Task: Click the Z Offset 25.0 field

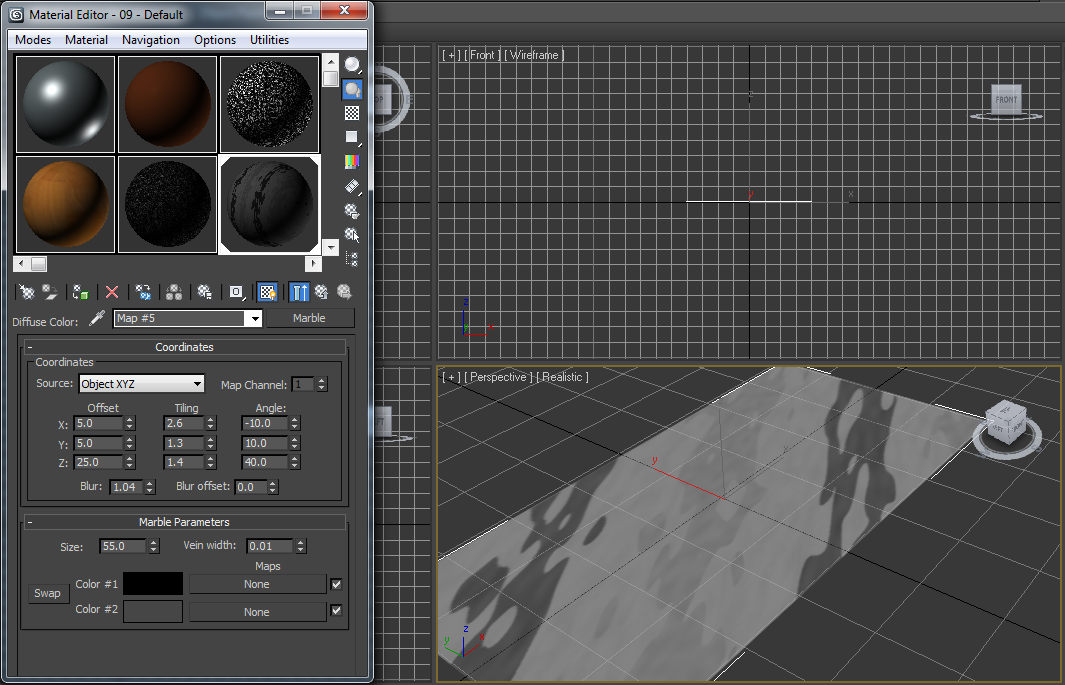Action: pos(98,462)
